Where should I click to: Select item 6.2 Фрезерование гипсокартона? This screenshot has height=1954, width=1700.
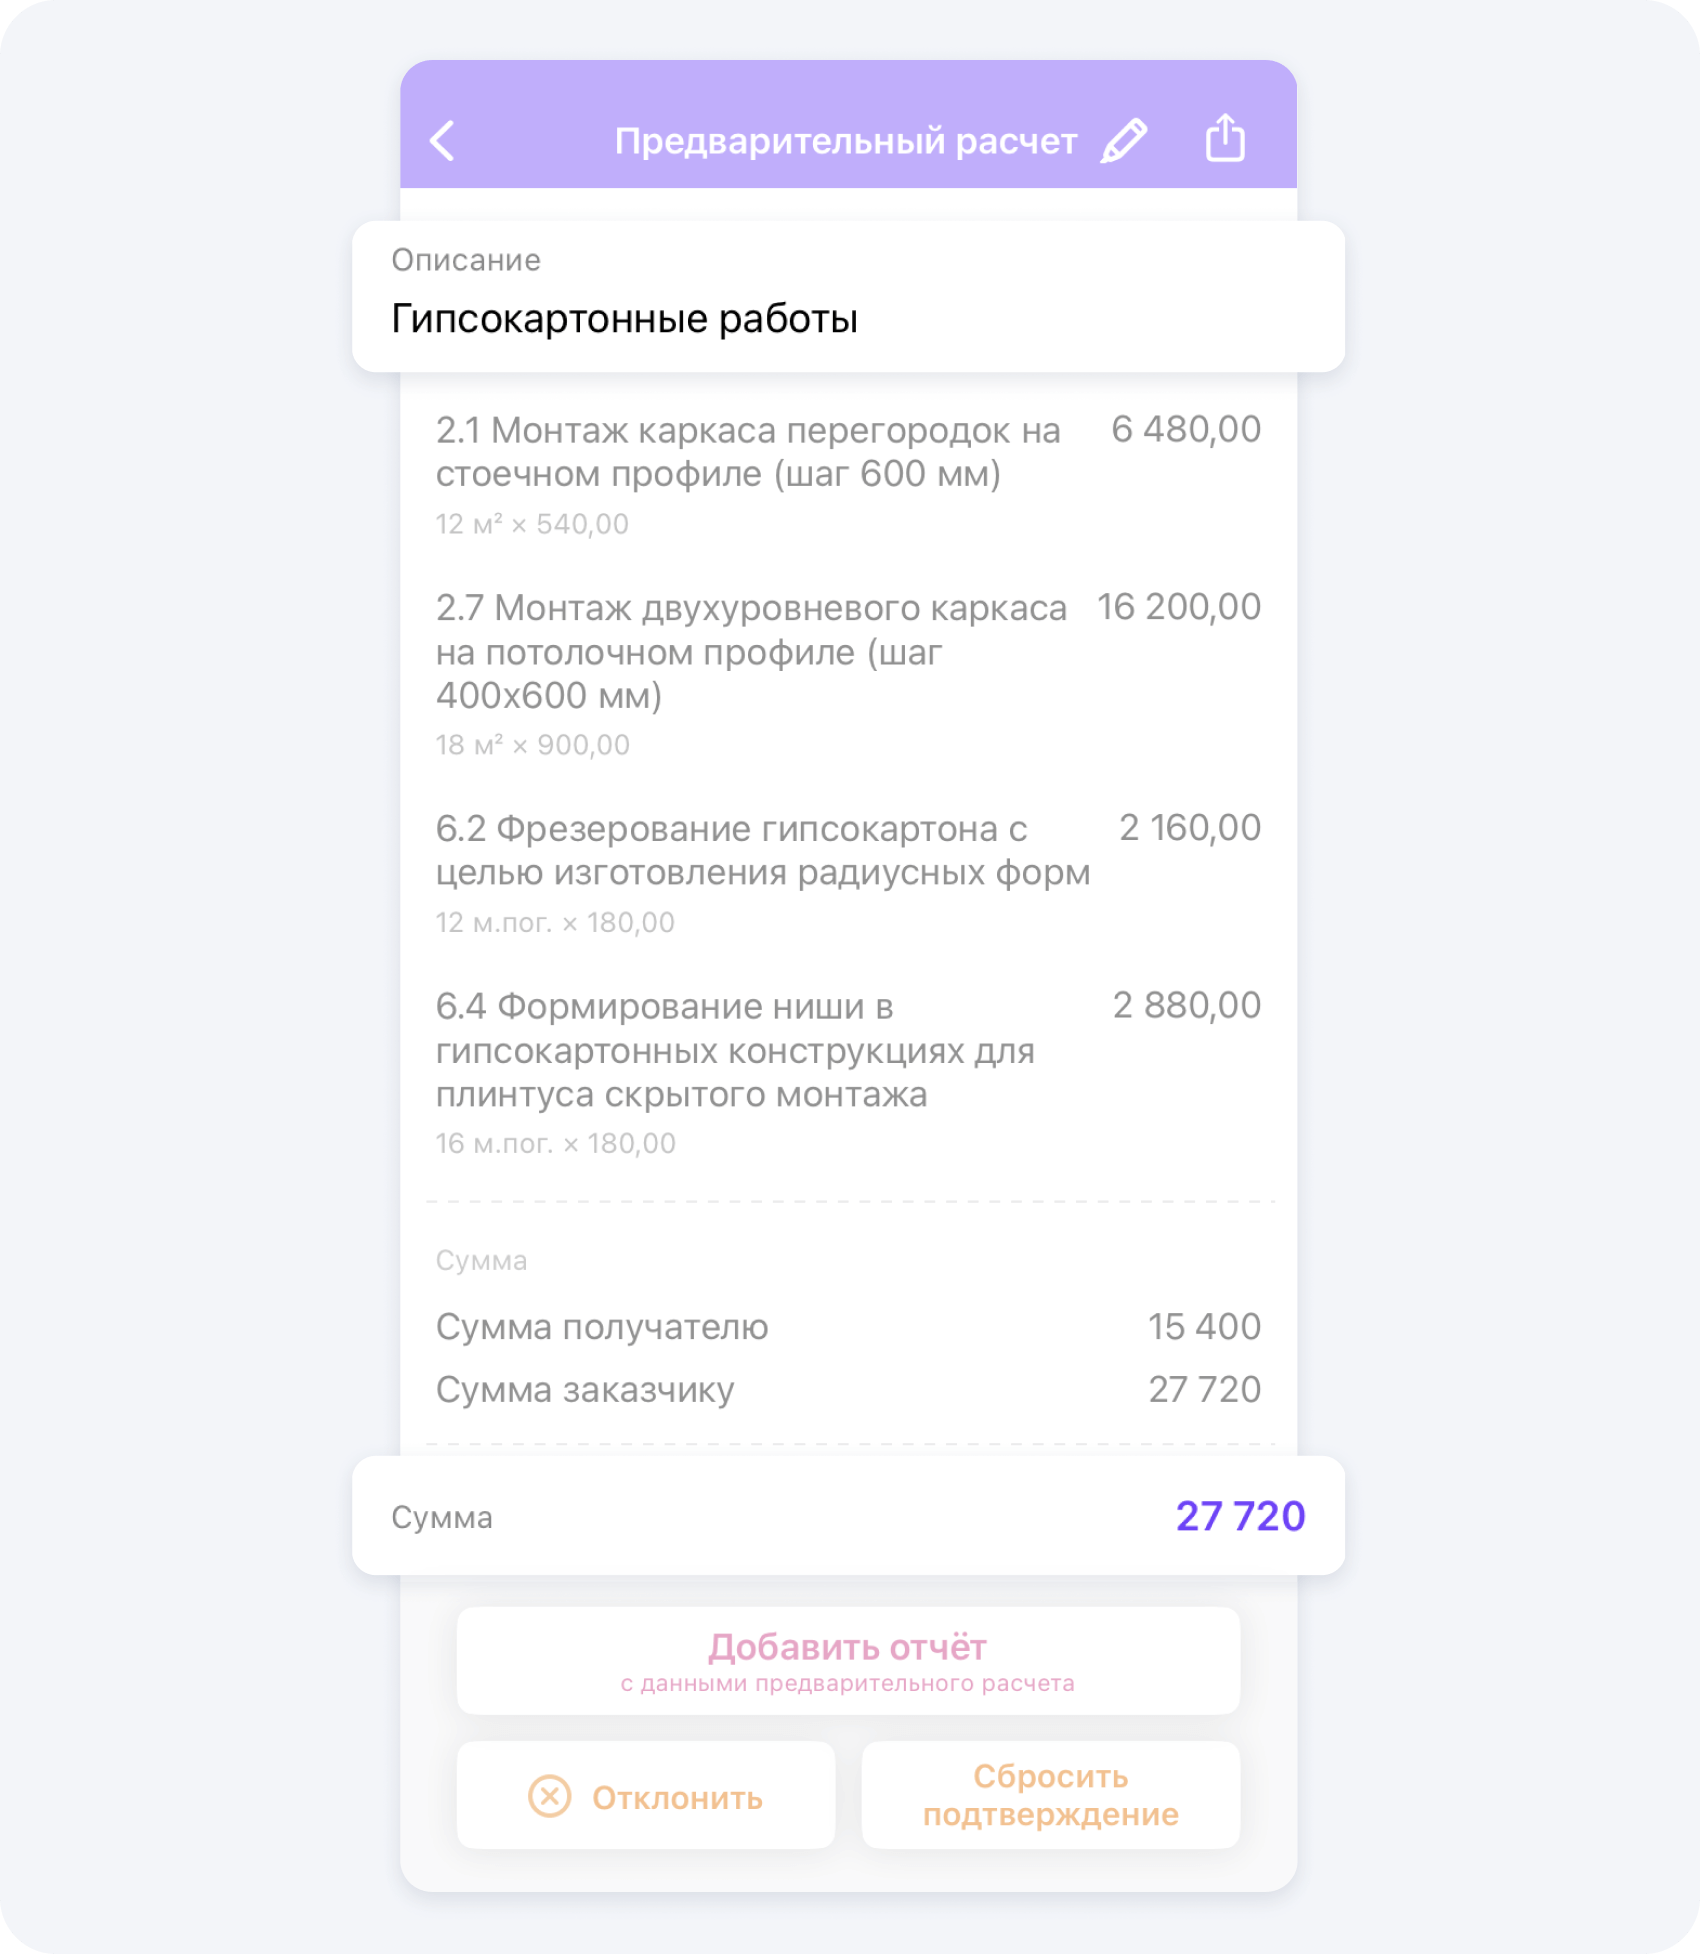[762, 851]
